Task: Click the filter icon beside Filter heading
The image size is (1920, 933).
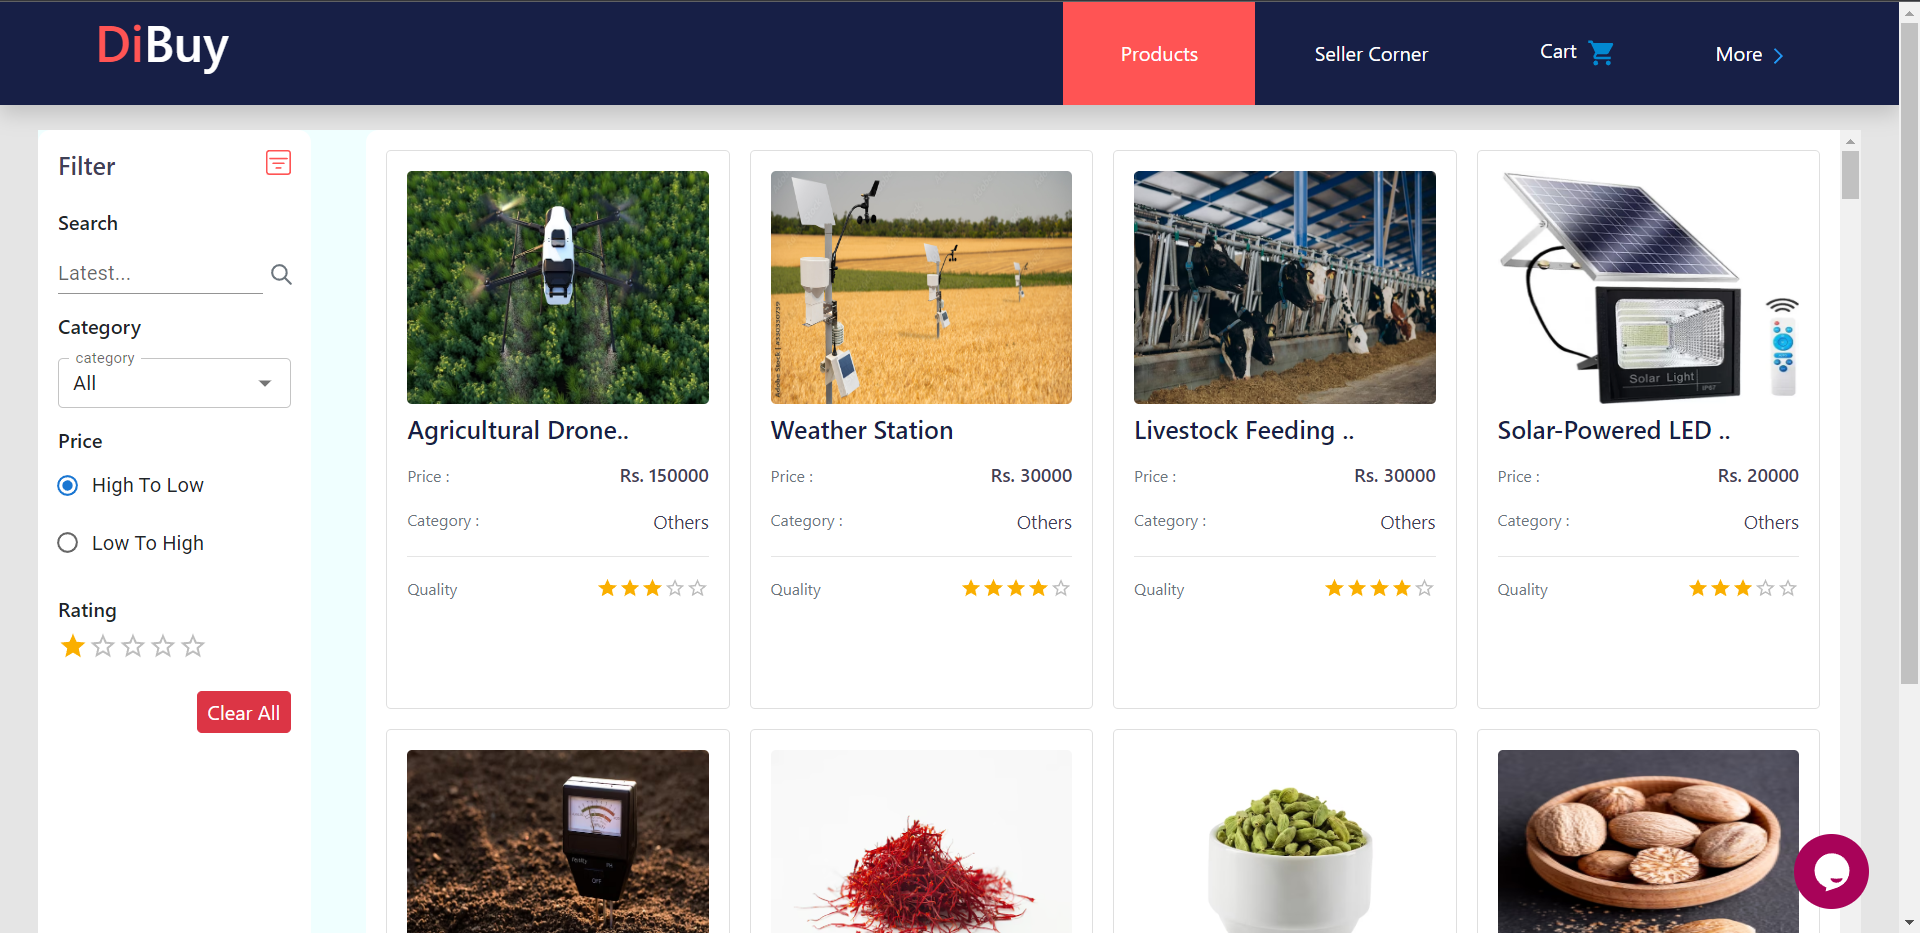Action: [x=277, y=162]
